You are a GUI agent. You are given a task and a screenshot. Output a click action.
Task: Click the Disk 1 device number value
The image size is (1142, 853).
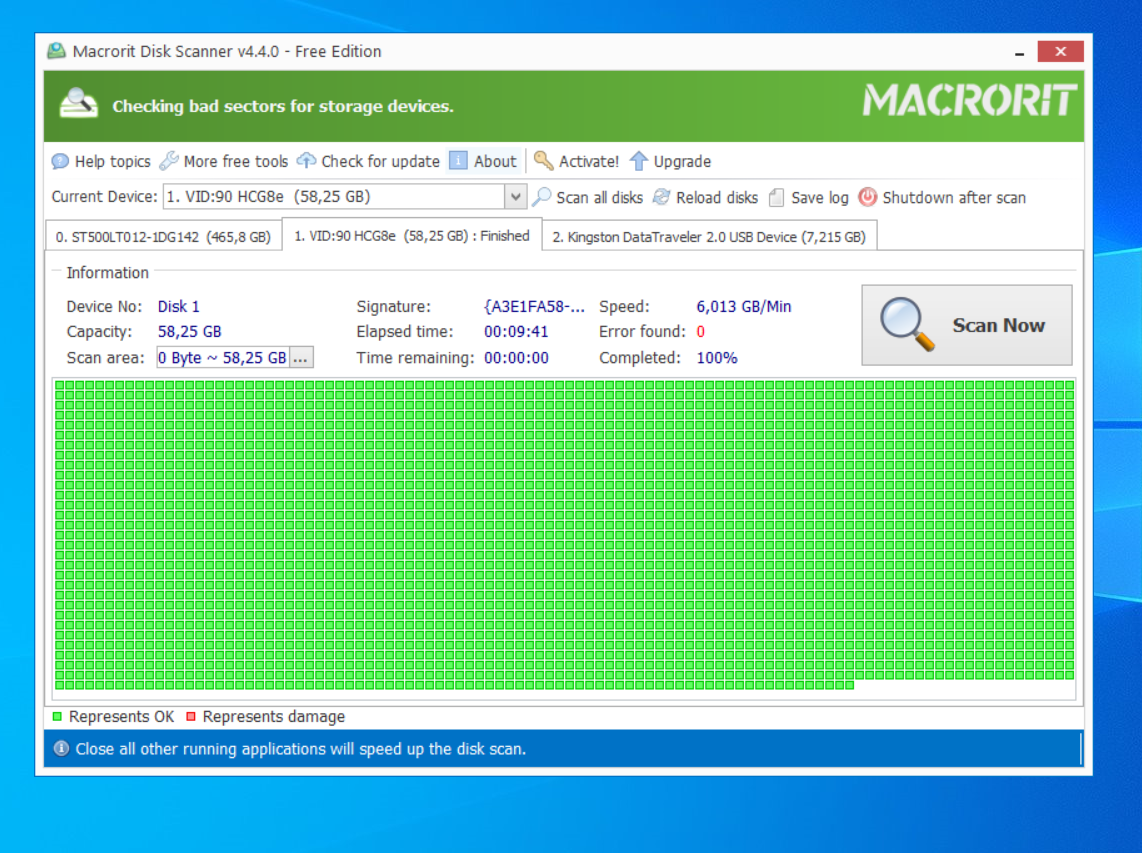178,307
